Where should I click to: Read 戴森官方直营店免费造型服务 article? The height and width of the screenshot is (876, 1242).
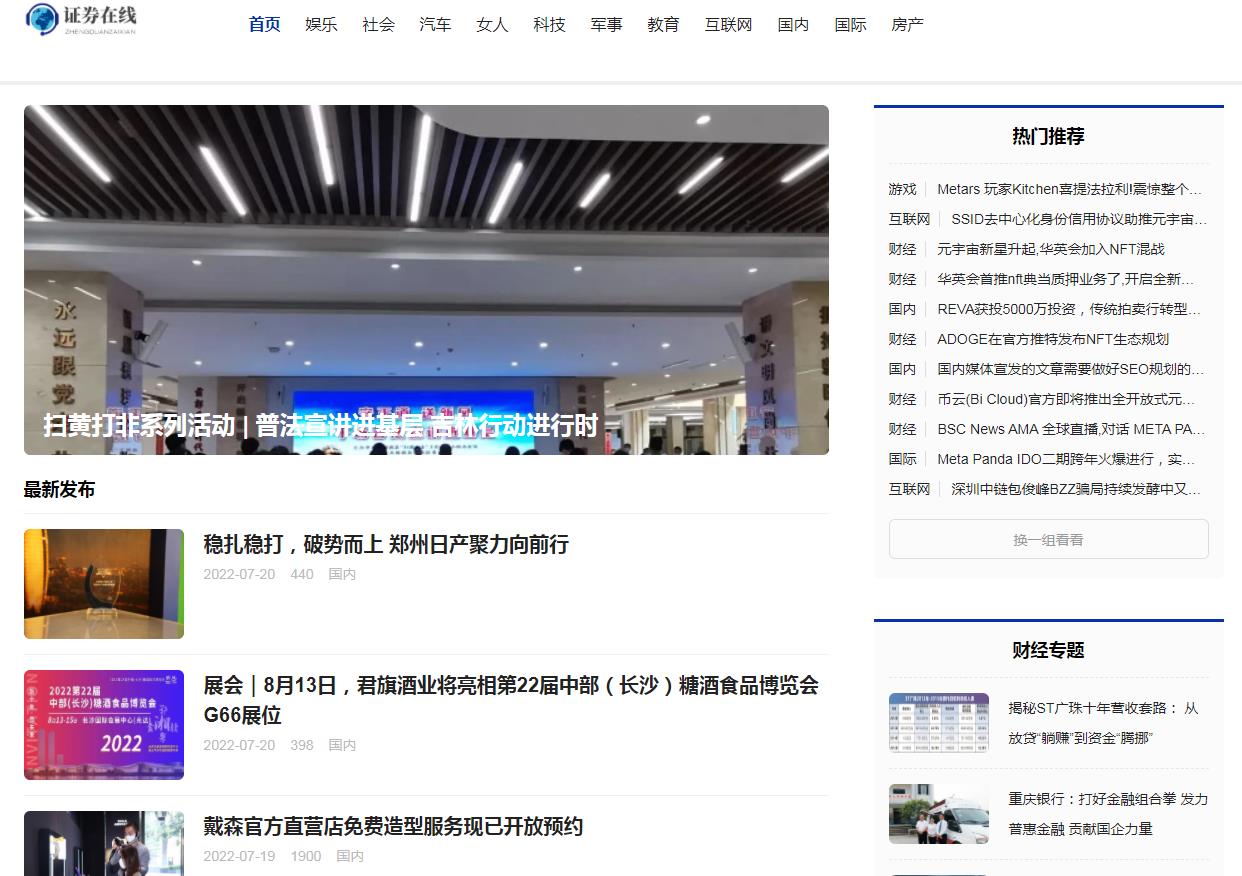click(x=393, y=827)
